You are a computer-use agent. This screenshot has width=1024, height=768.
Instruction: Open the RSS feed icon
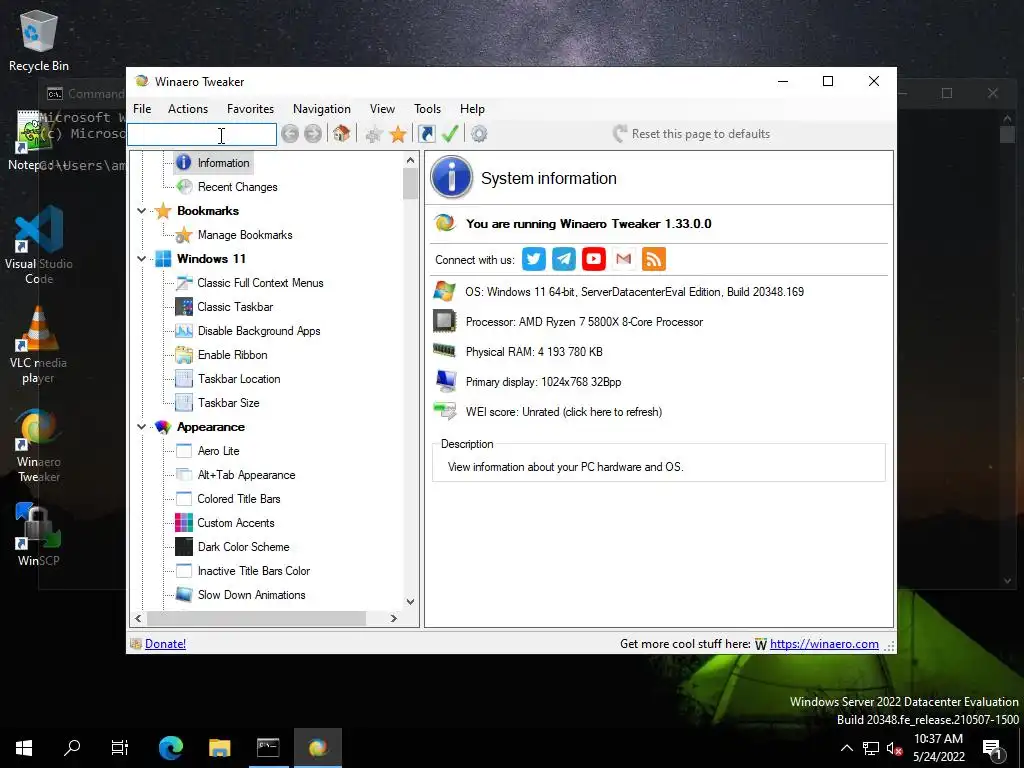tap(654, 259)
